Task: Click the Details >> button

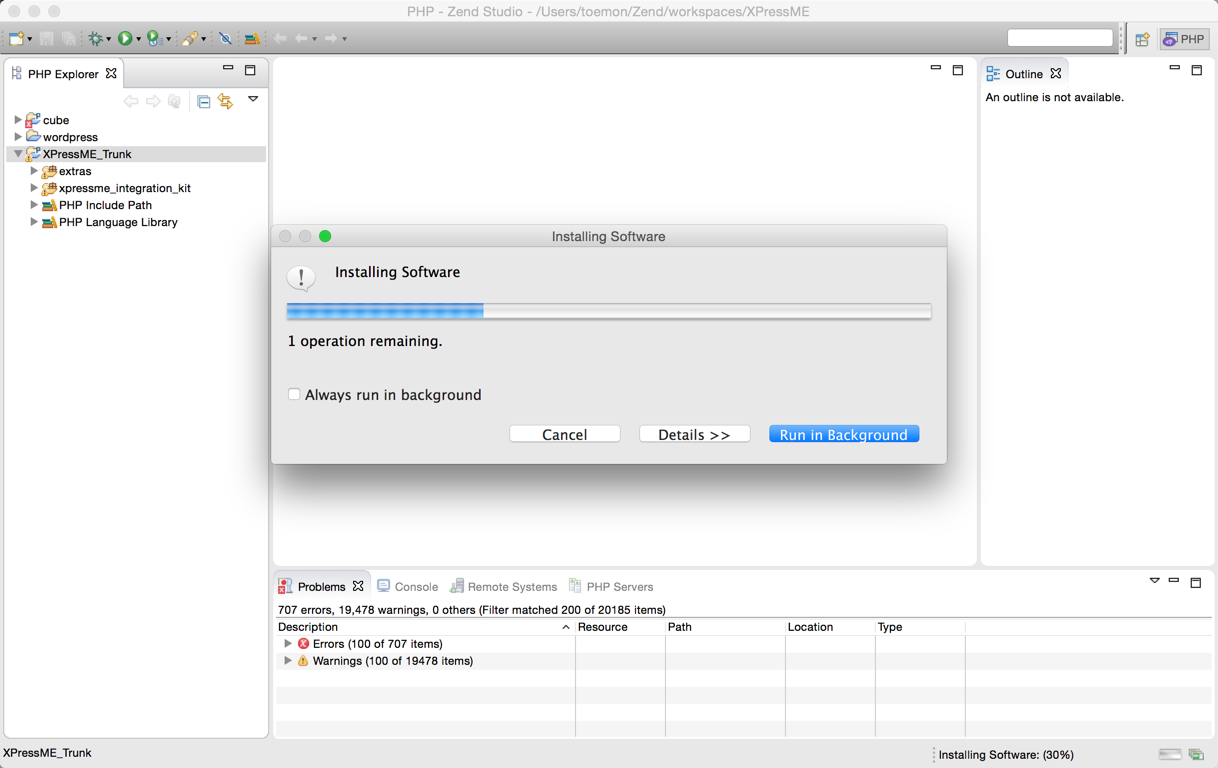Action: [x=695, y=434]
